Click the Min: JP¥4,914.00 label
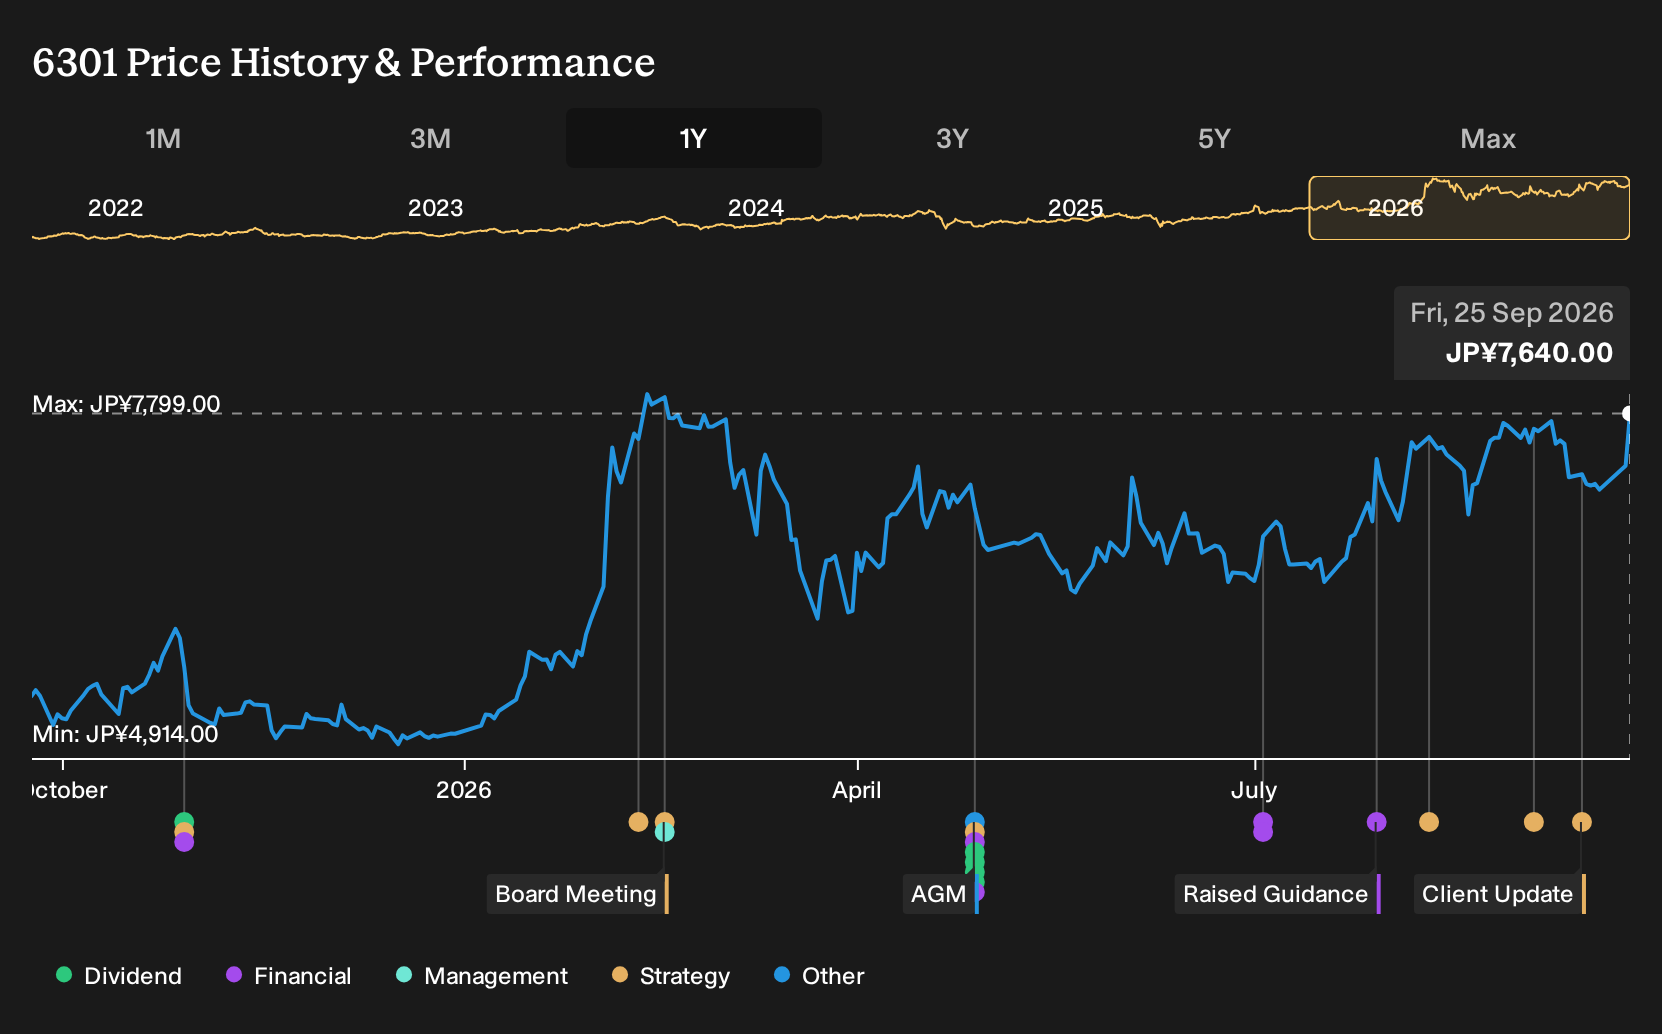Image resolution: width=1662 pixels, height=1034 pixels. 125,734
